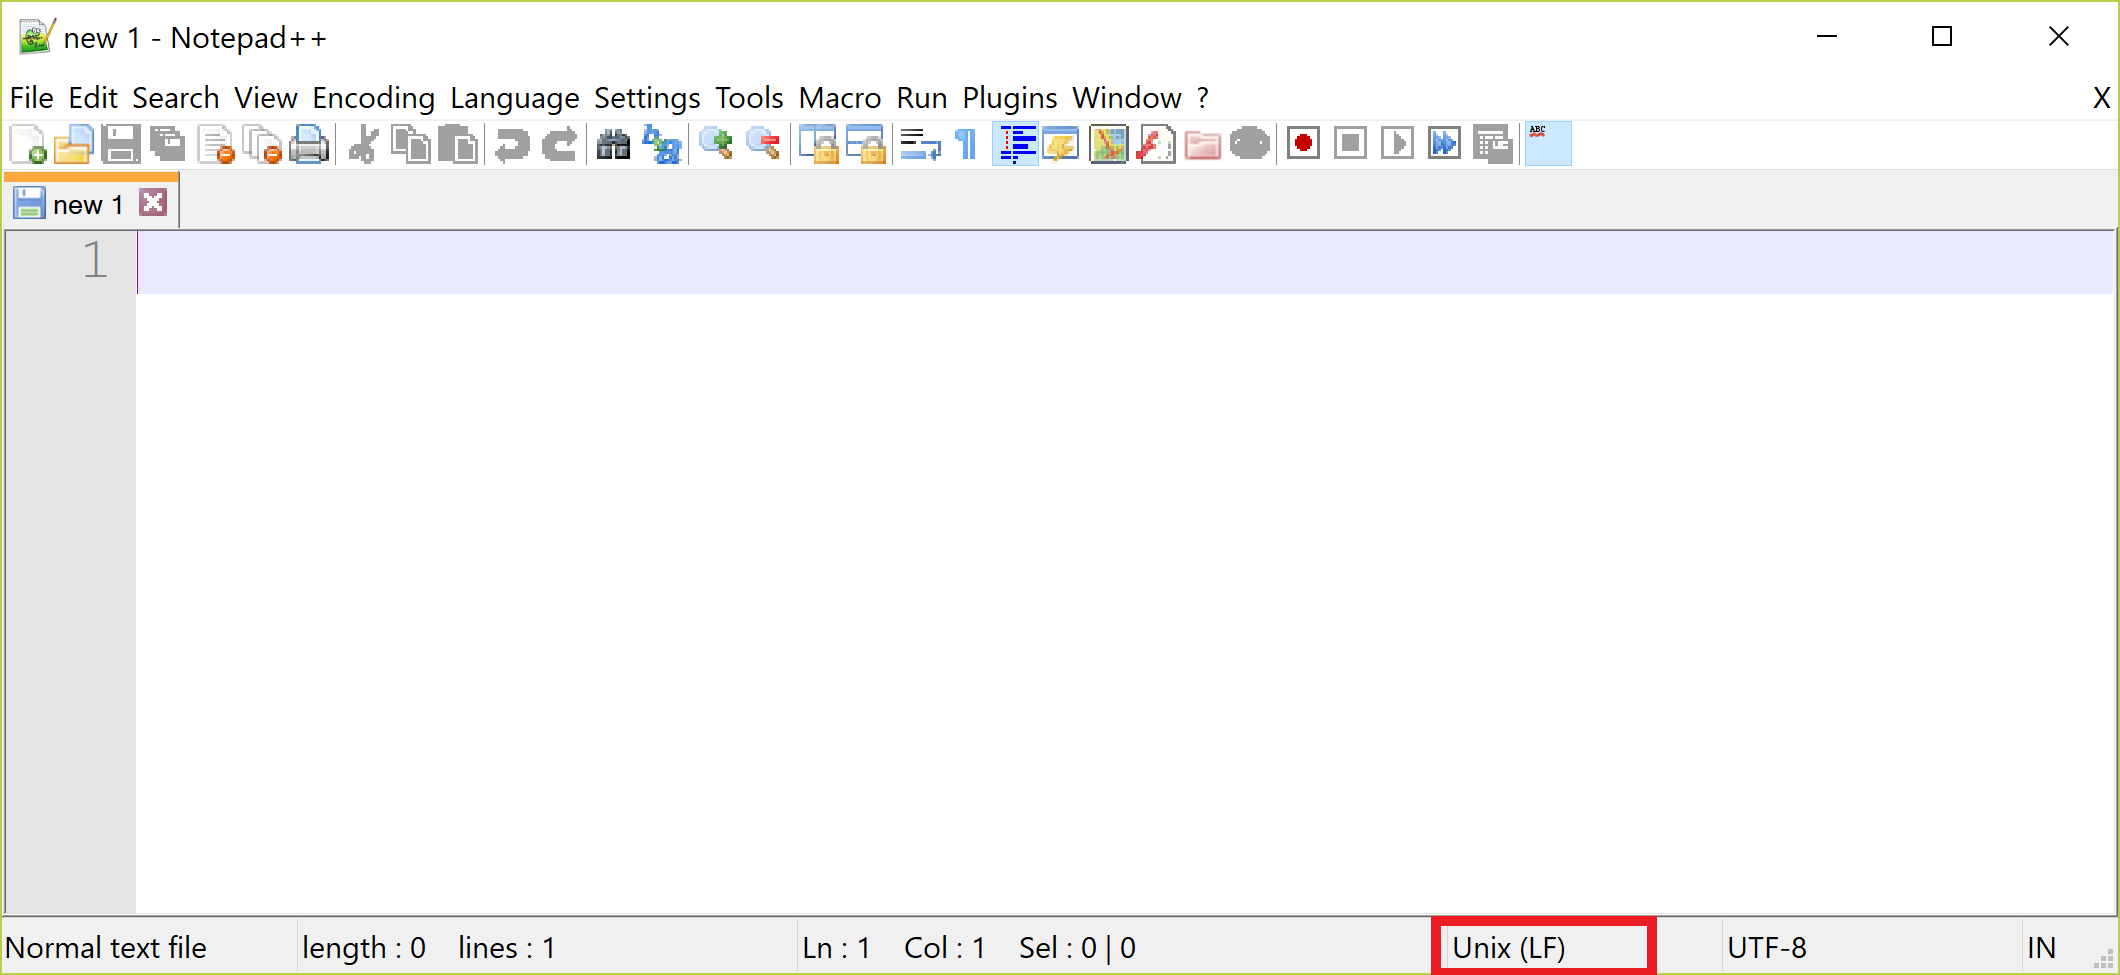Screen dimensions: 2120x975
Task: Click the 'UTF-8' encoding status field
Action: click(1767, 948)
